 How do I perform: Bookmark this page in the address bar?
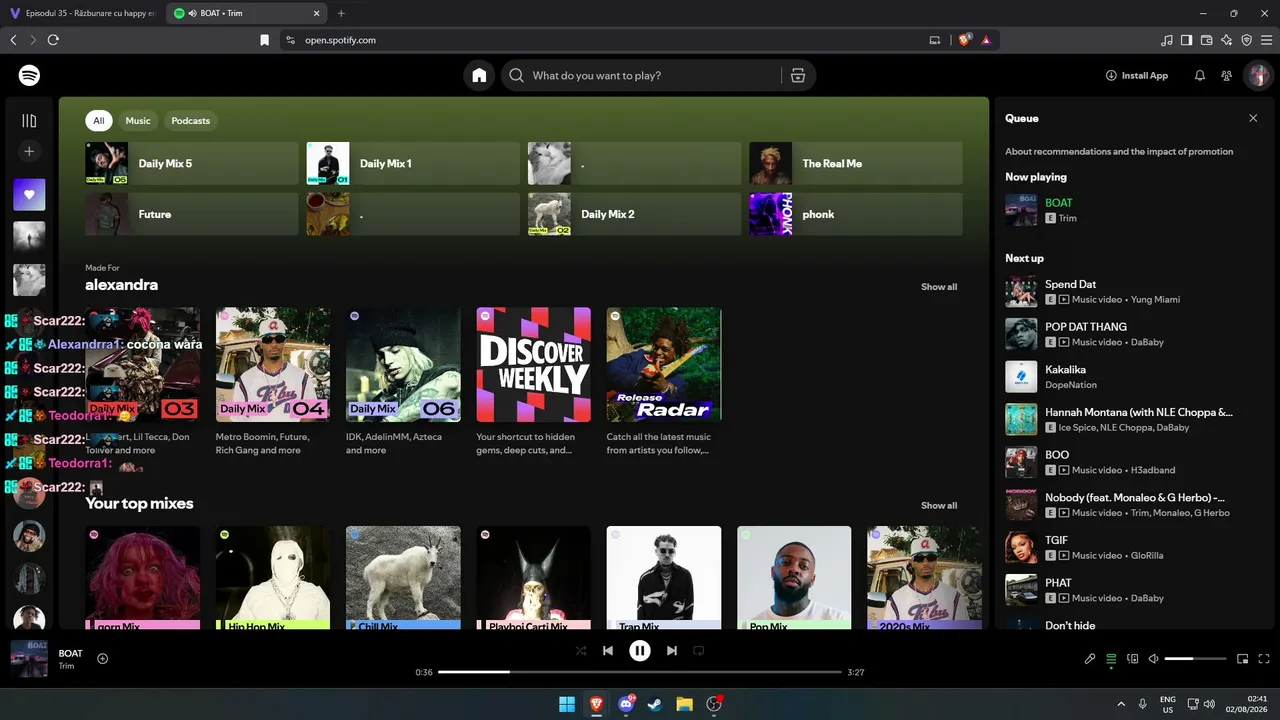tap(264, 40)
